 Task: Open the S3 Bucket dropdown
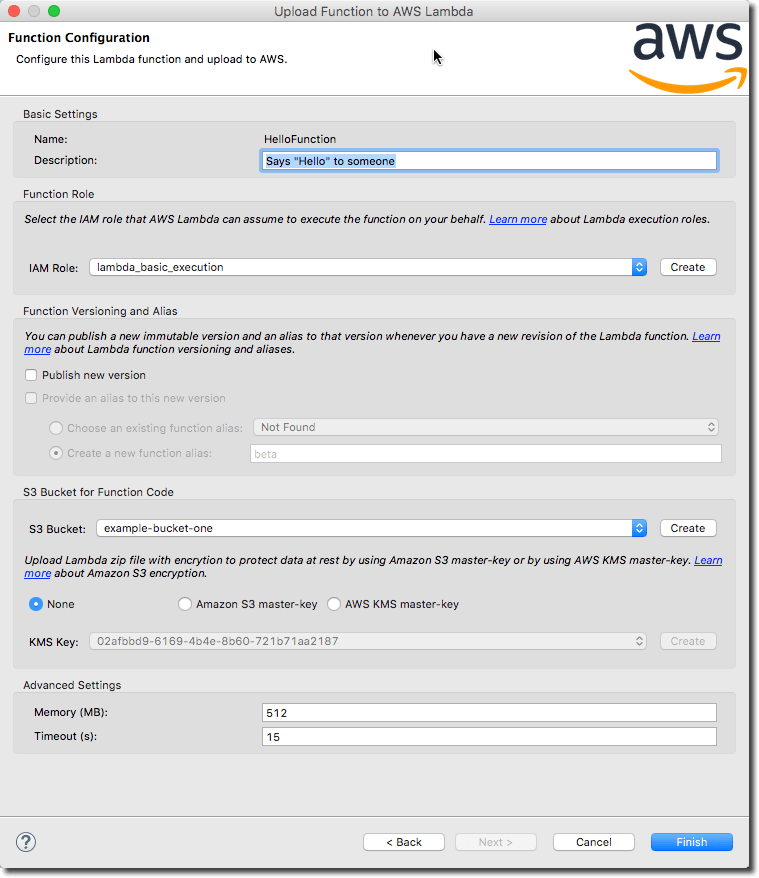click(371, 528)
